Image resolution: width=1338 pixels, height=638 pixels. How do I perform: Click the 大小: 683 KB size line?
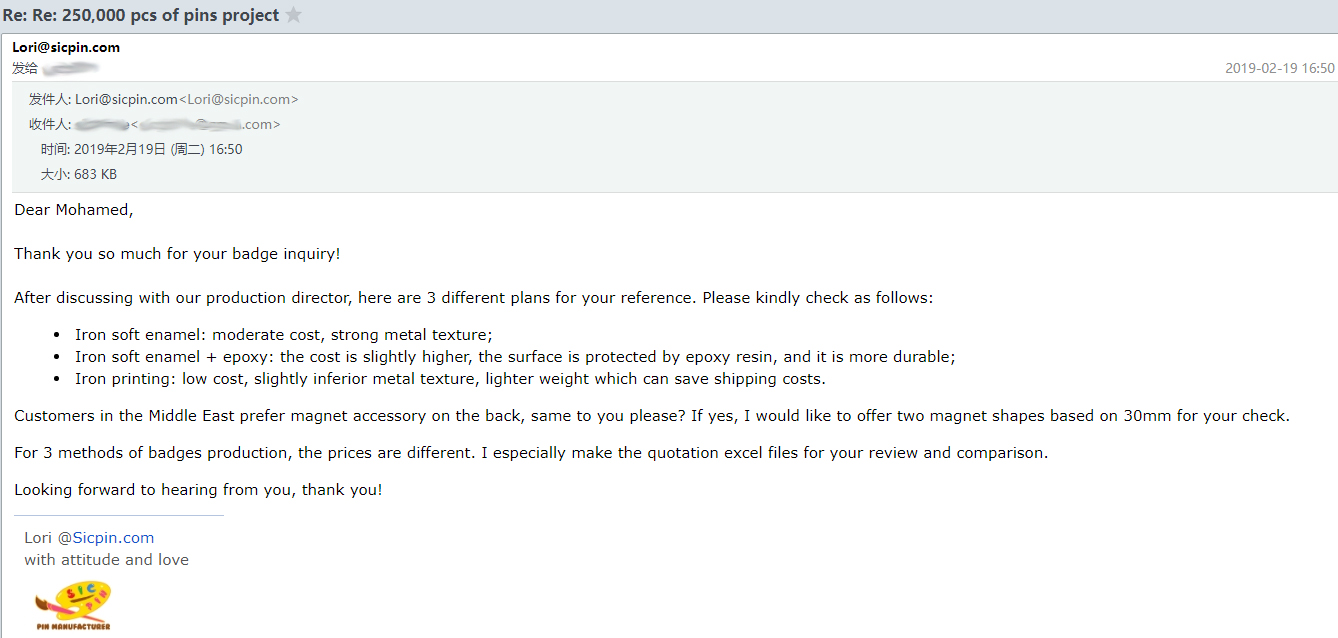click(79, 174)
